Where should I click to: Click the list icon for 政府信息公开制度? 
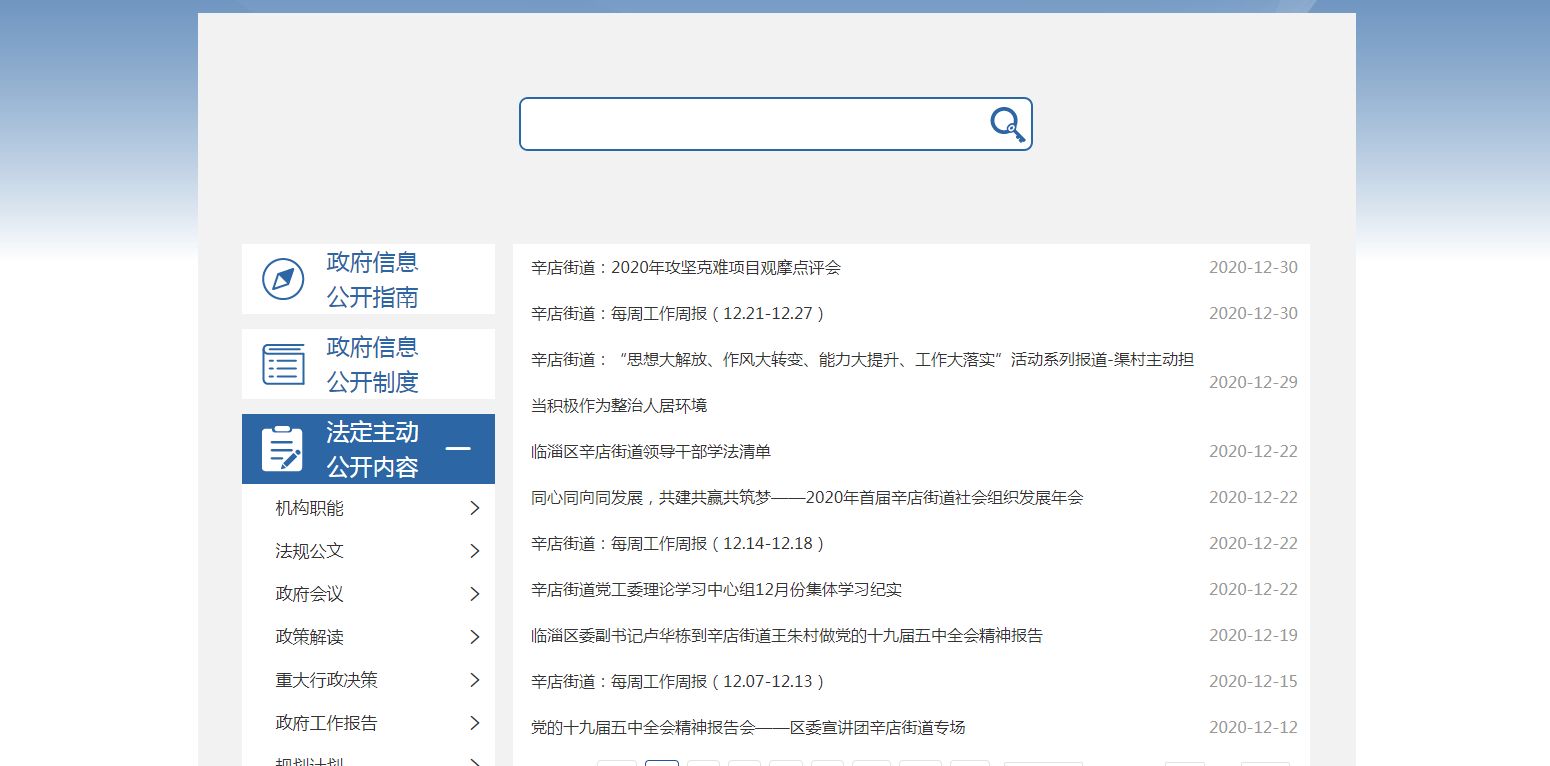tap(283, 364)
